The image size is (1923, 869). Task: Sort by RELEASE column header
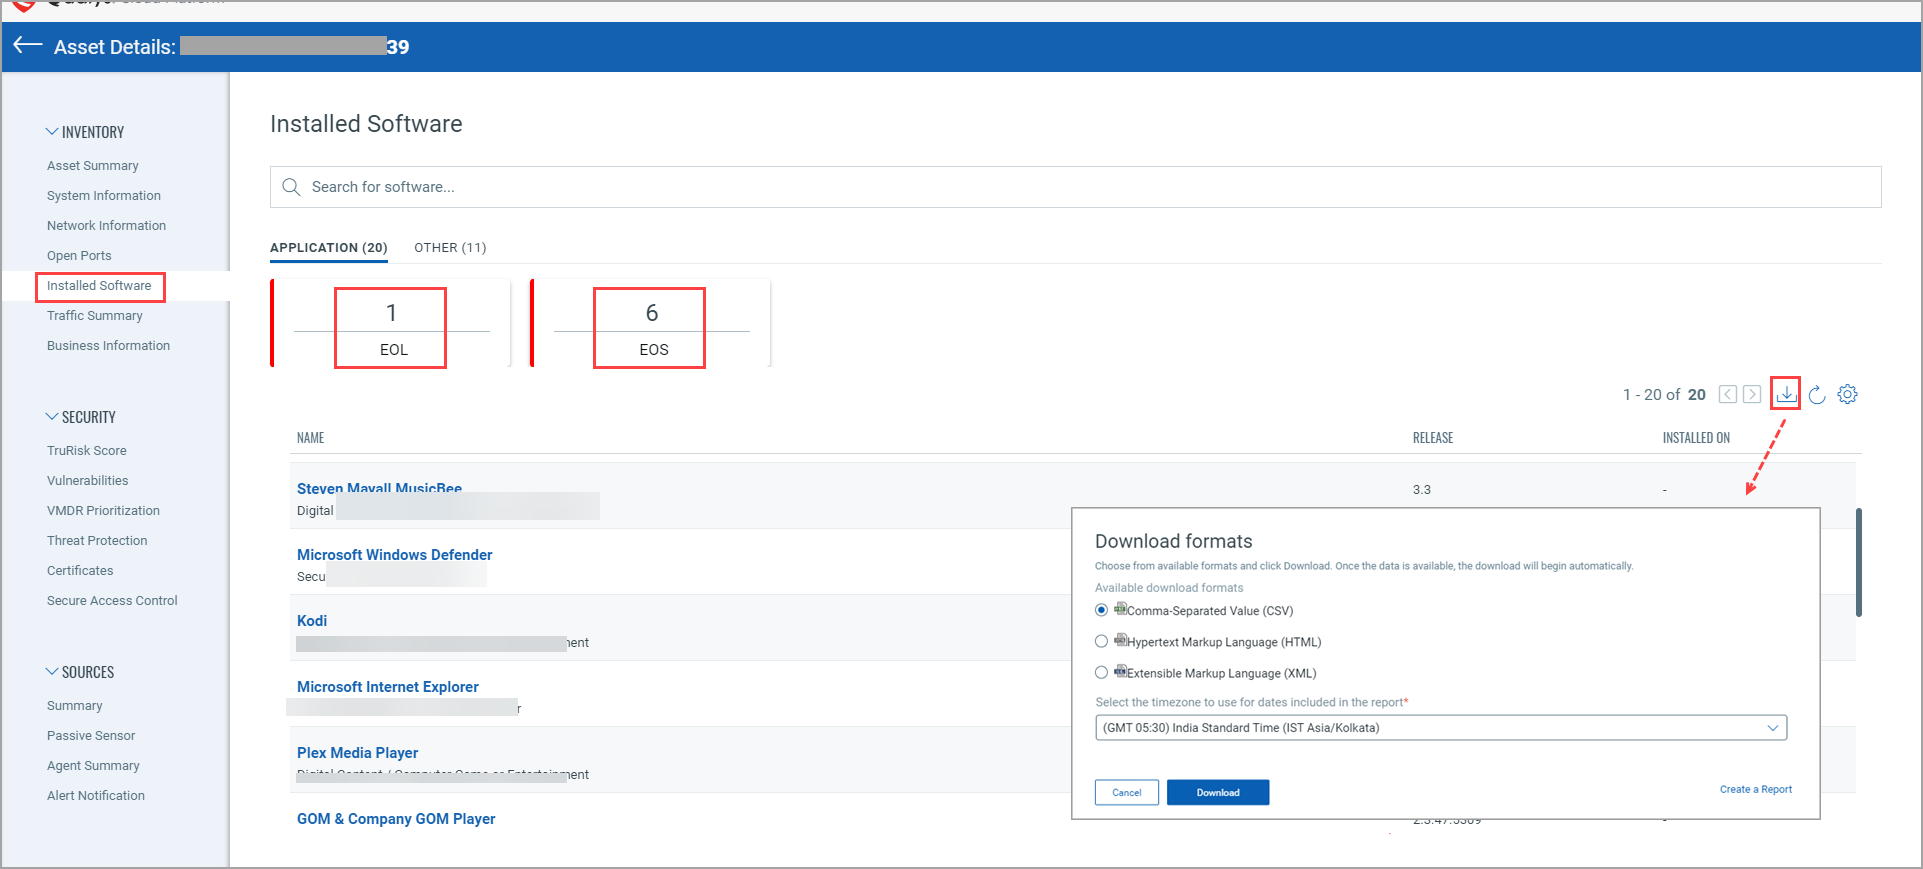pos(1433,438)
